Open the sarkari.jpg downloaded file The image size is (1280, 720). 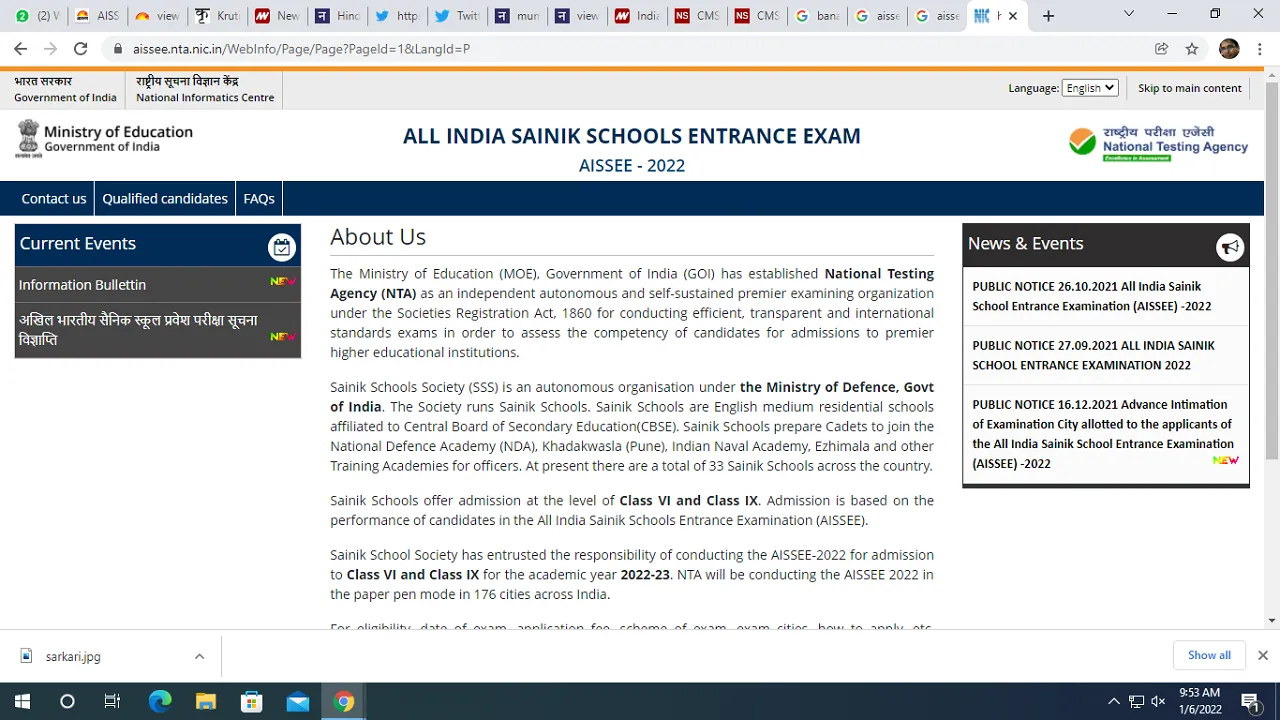click(x=73, y=657)
